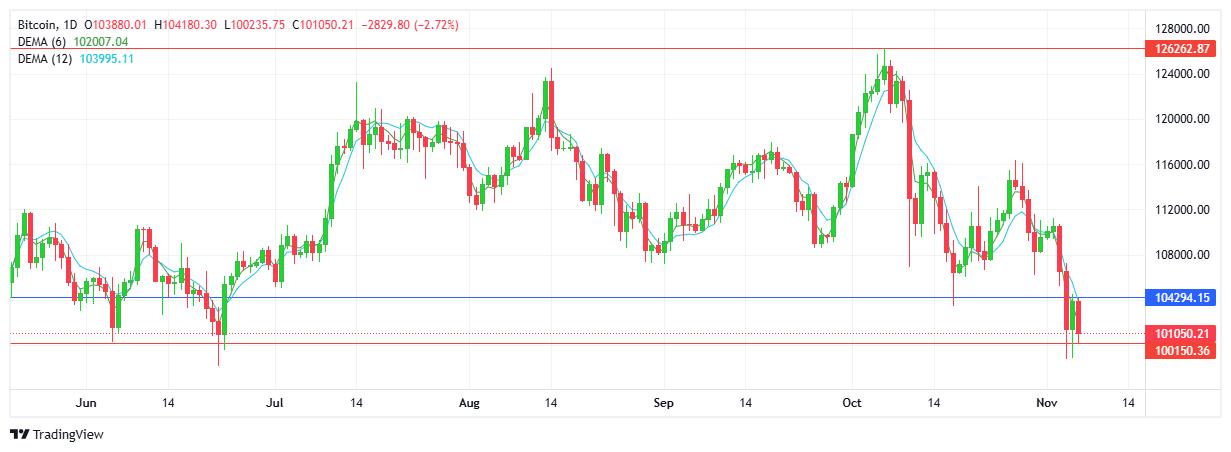
Task: Click the 101050.21 current price label
Action: coord(1182,334)
